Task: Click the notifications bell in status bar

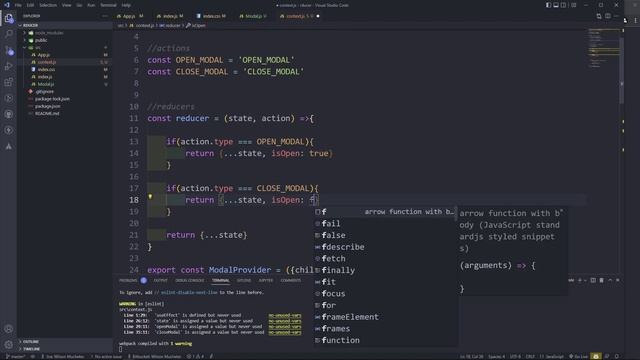Action: [x=617, y=356]
